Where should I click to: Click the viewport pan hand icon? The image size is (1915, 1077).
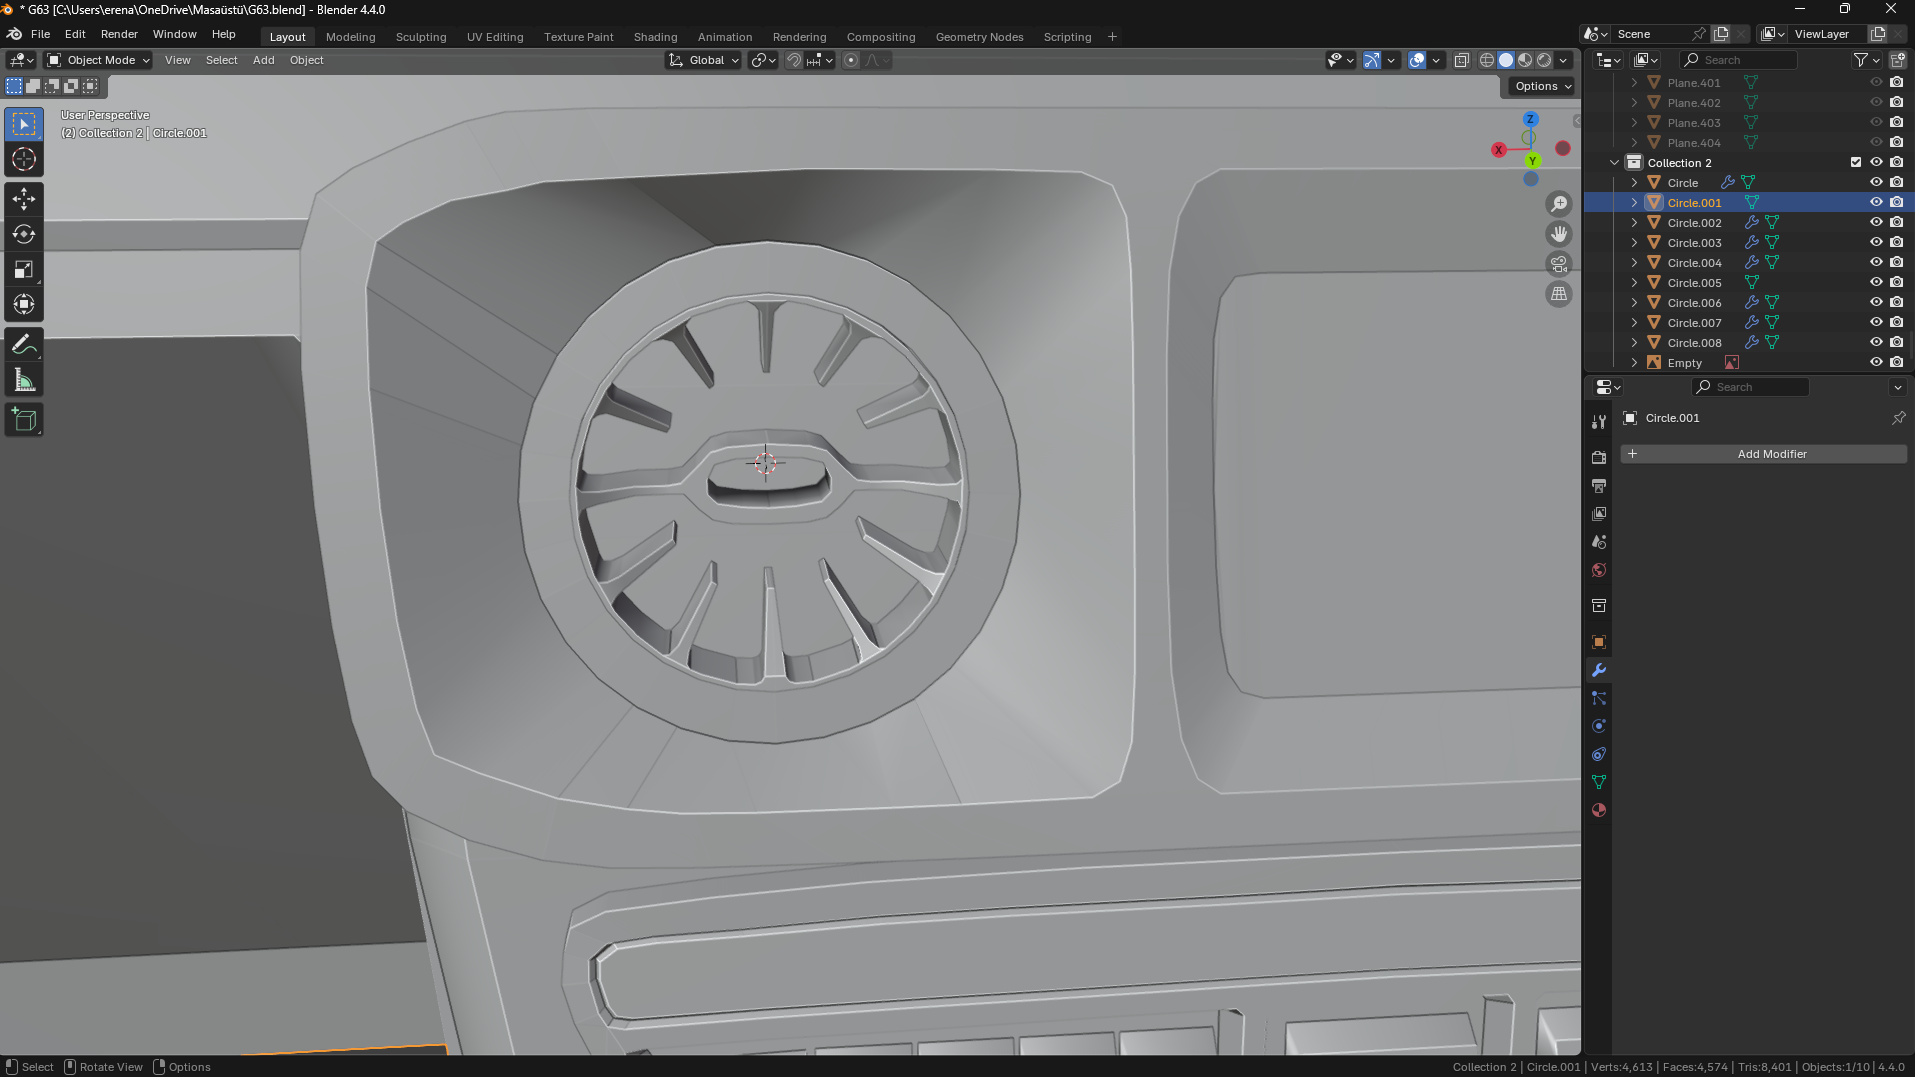[x=1559, y=234]
